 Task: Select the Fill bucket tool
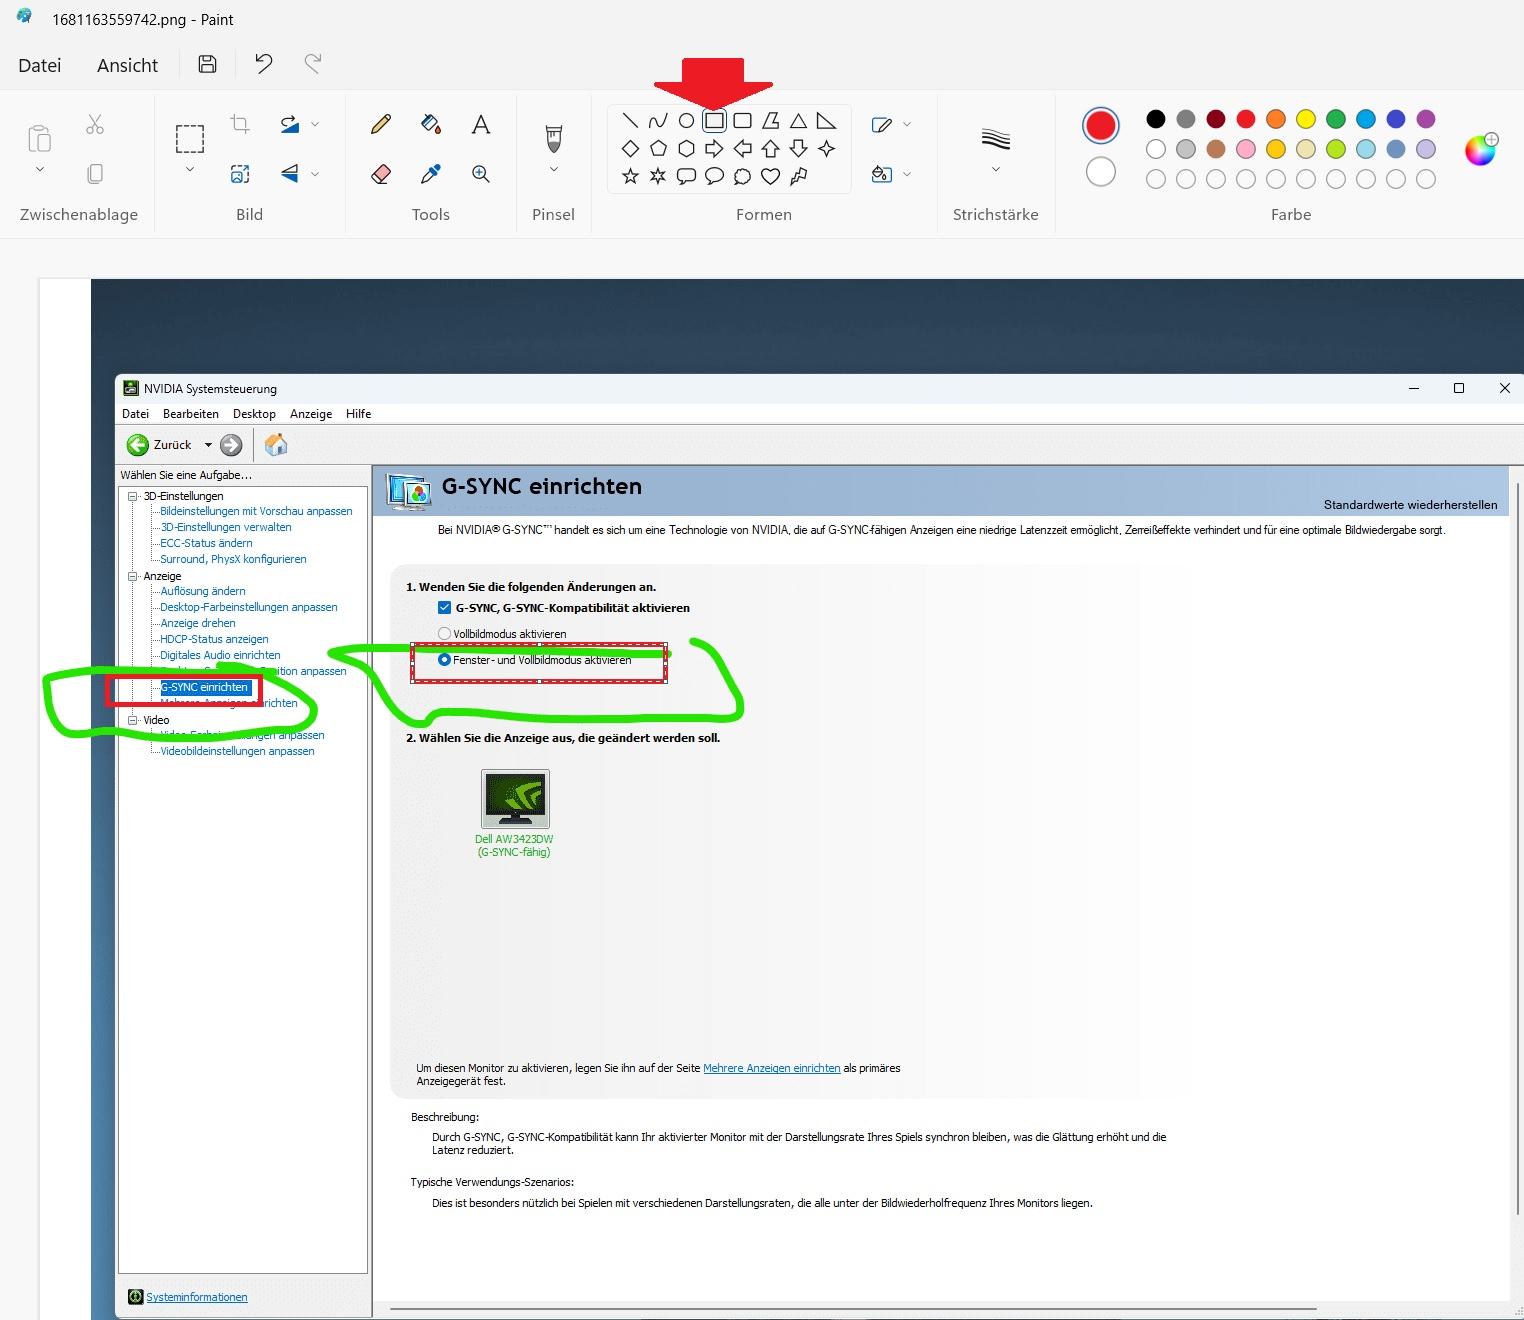coord(431,124)
